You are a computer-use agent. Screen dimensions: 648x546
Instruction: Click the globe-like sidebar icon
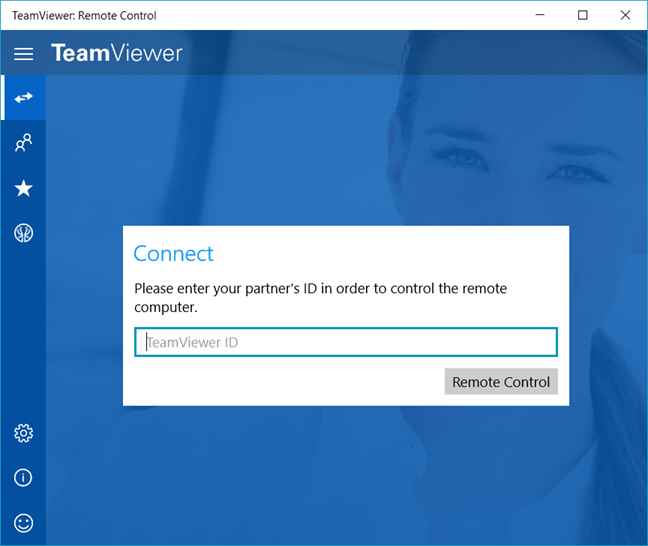pos(24,233)
